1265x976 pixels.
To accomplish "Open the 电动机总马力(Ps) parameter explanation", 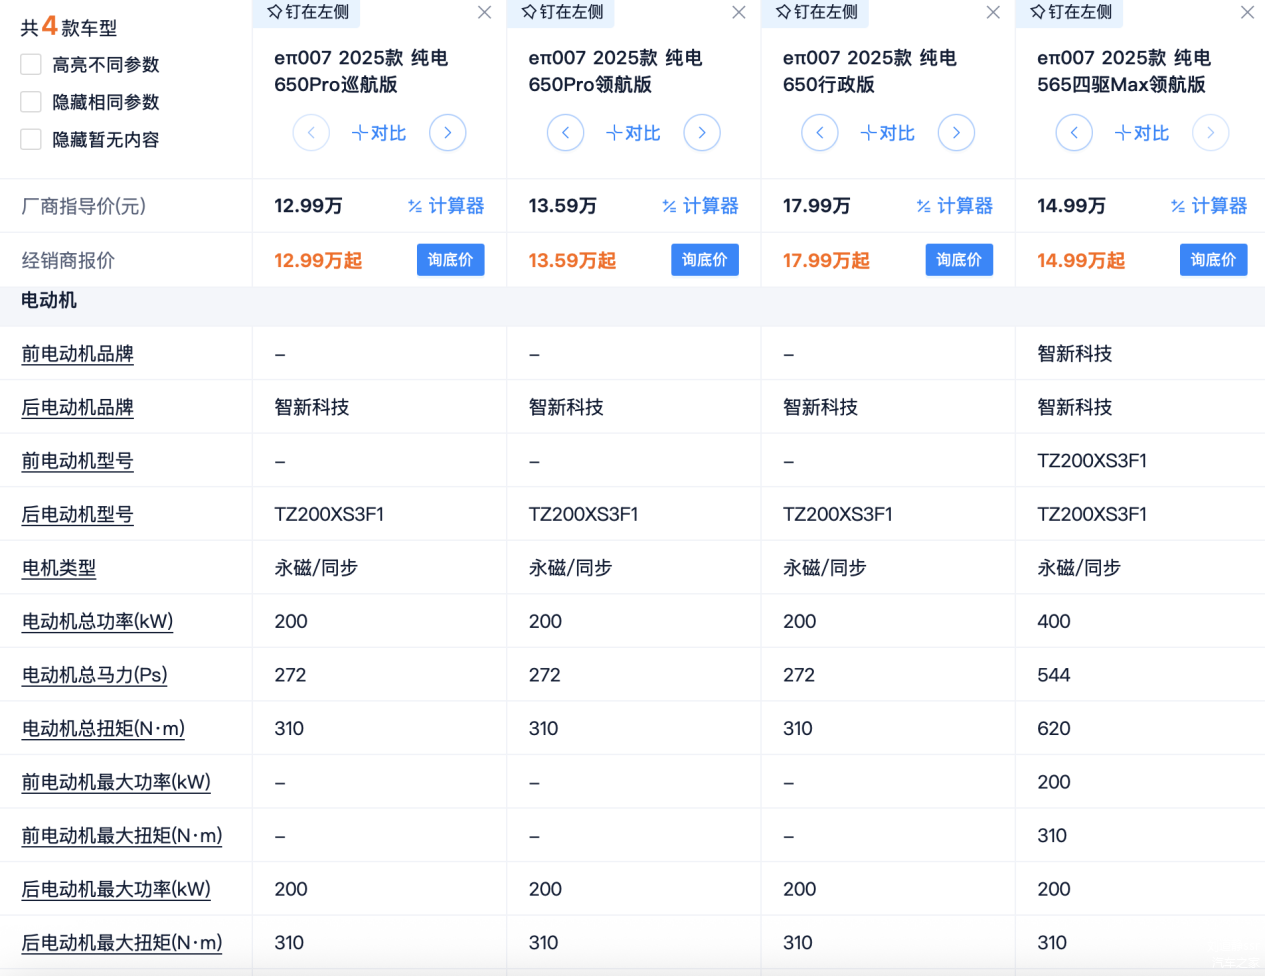I will pos(95,675).
